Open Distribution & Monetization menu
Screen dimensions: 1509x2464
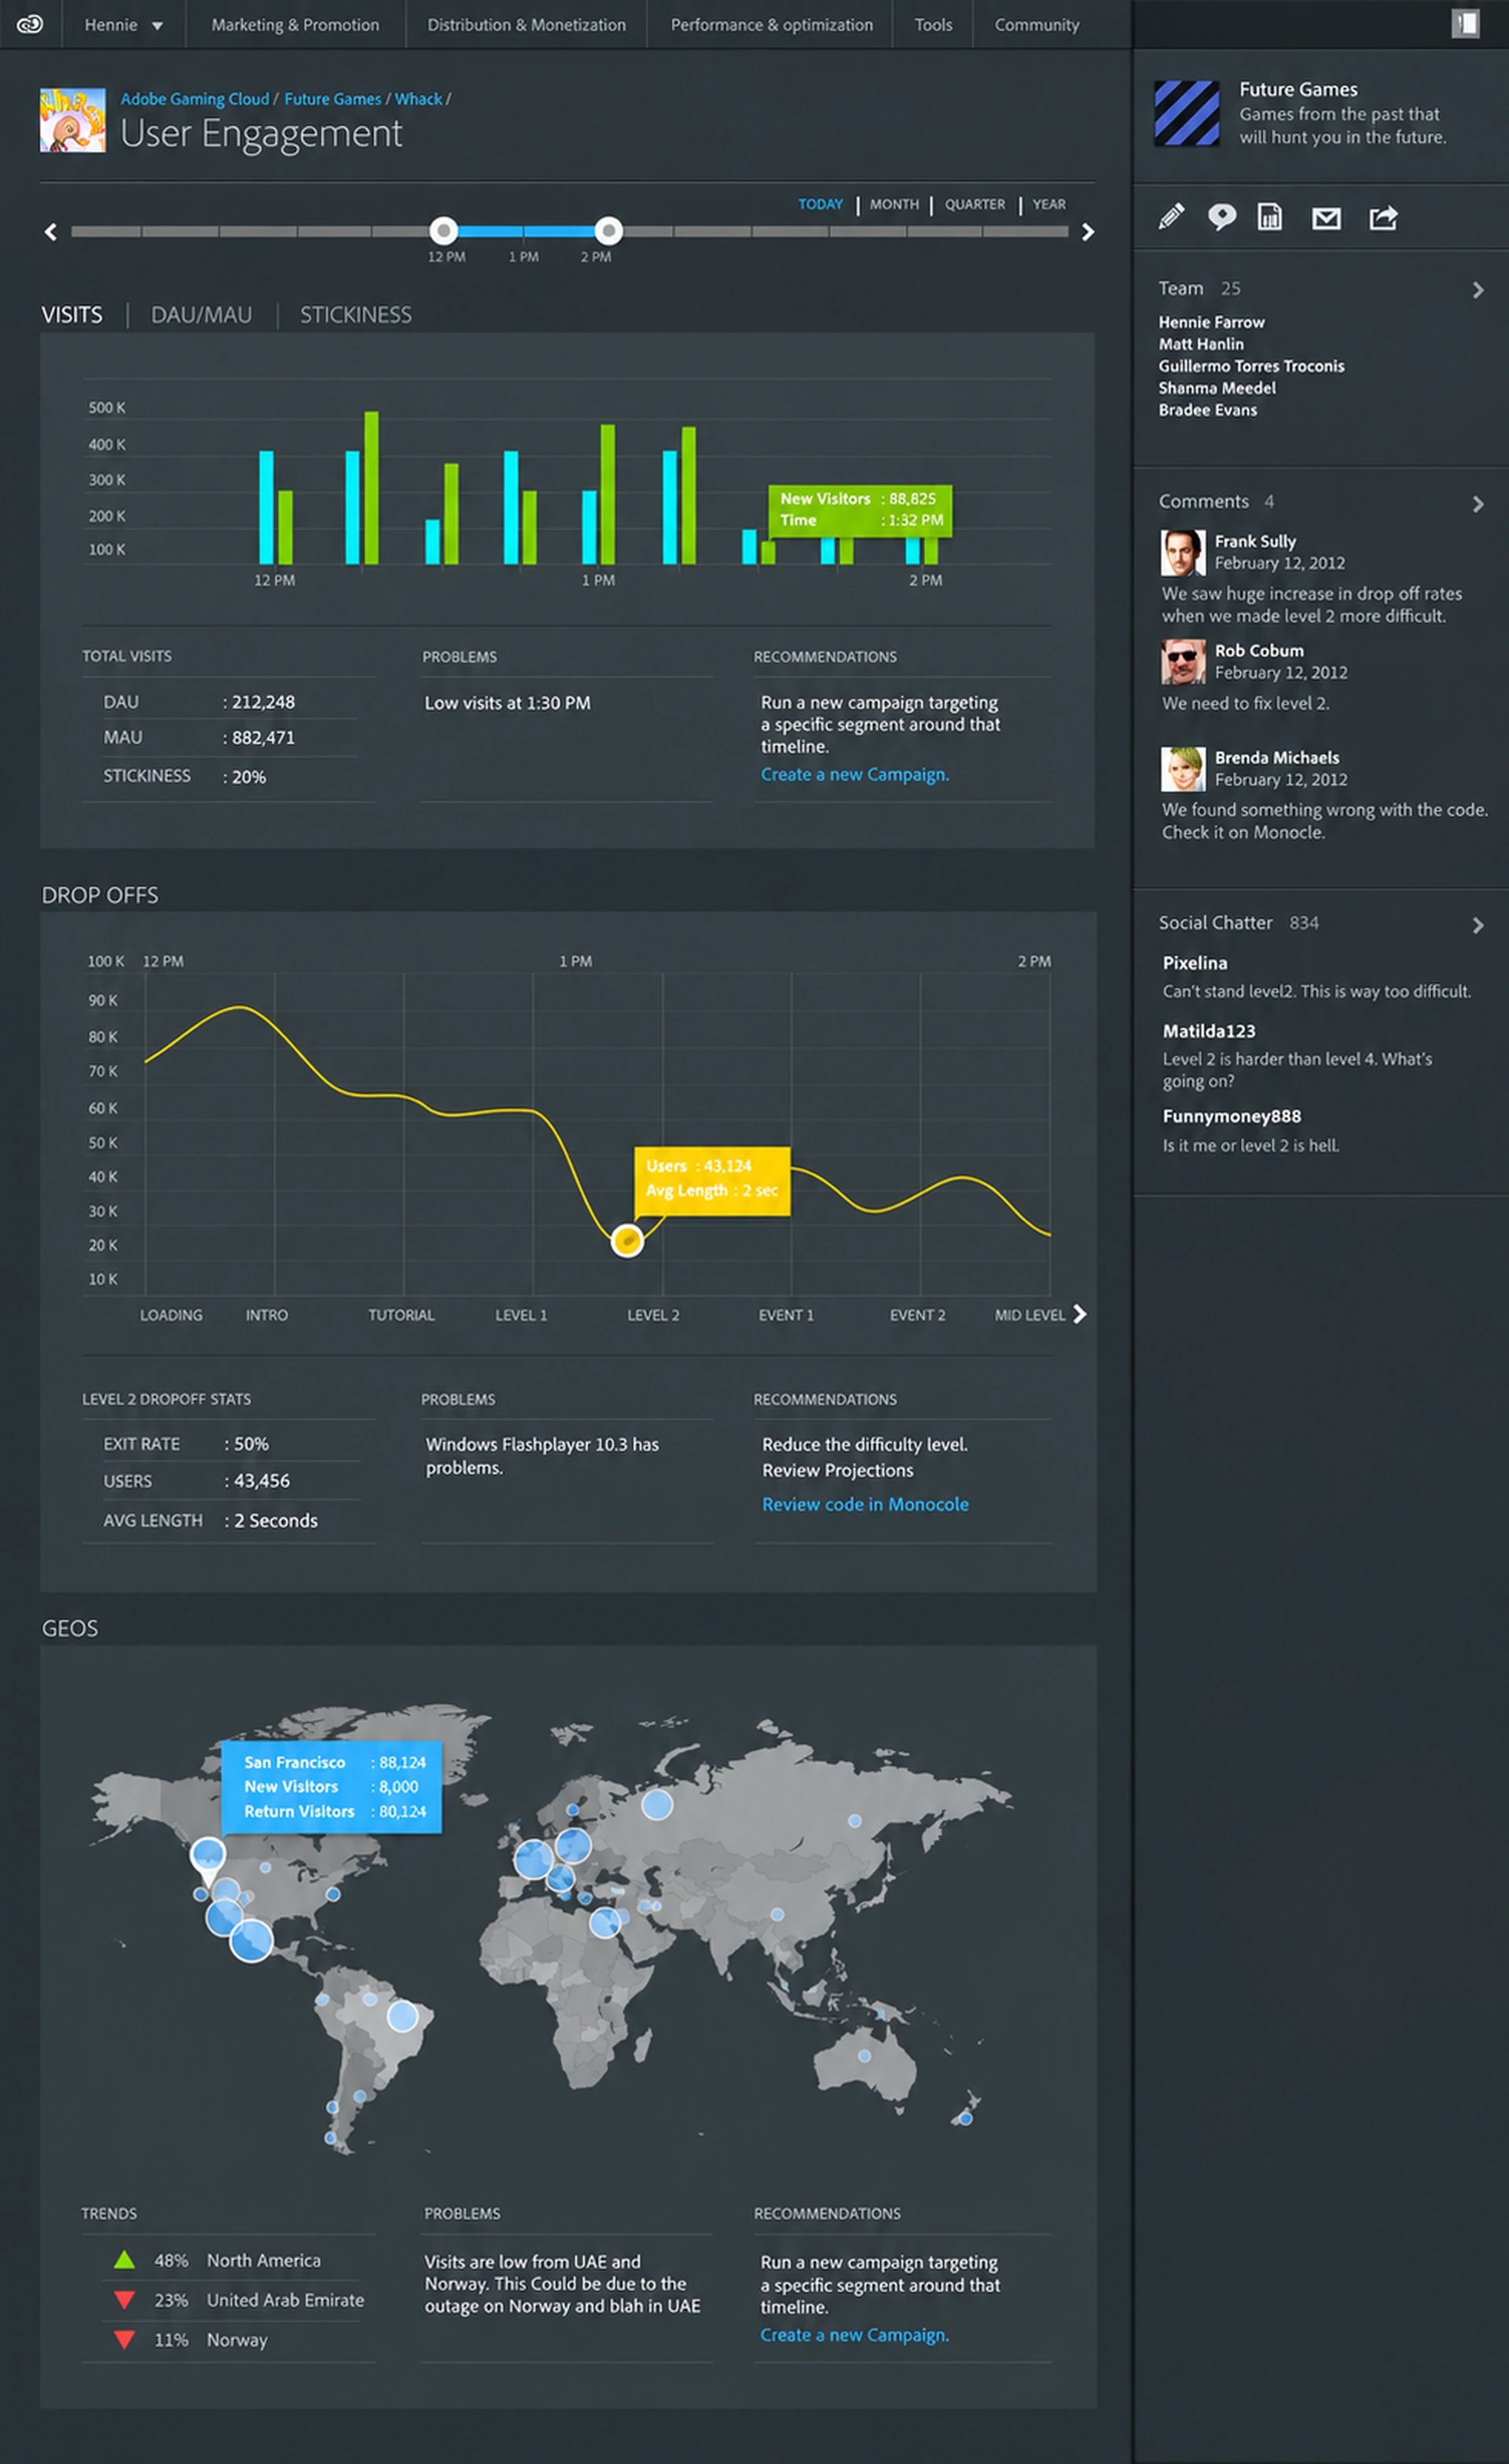(x=526, y=25)
